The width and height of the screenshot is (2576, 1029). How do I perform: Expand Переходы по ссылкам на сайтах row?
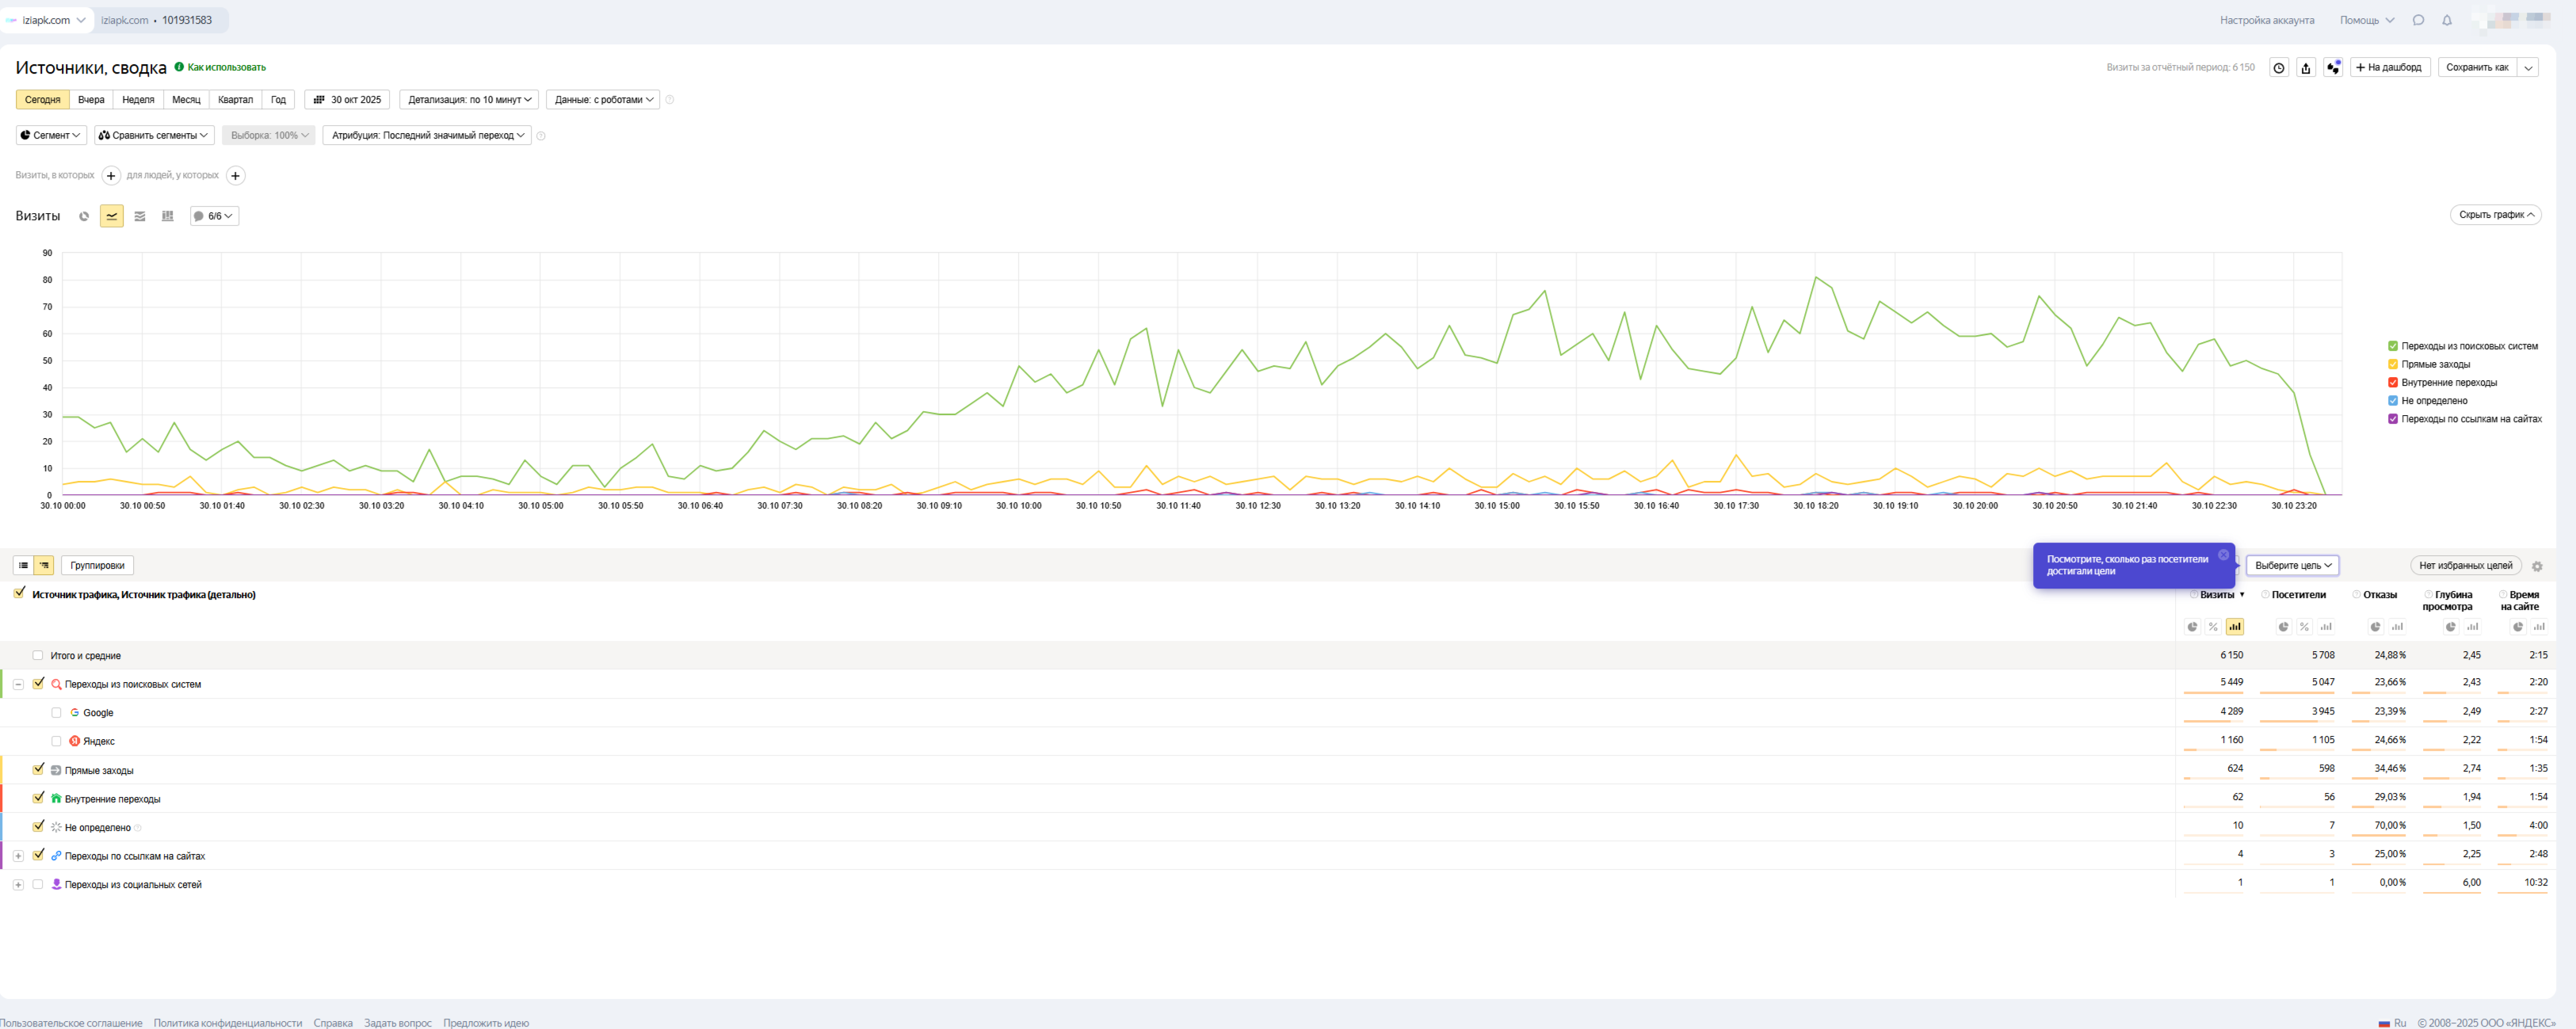coord(18,856)
